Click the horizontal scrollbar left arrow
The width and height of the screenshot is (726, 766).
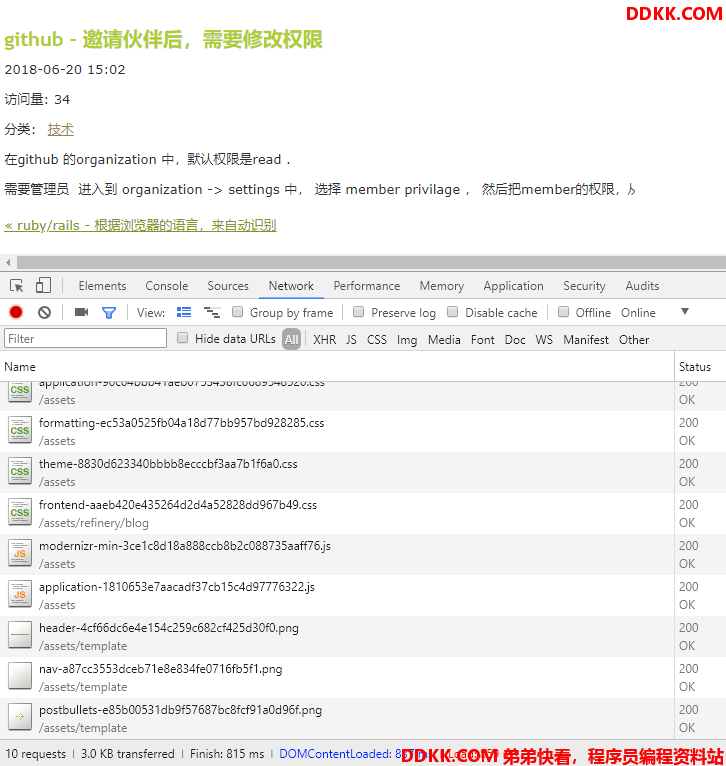[8, 262]
